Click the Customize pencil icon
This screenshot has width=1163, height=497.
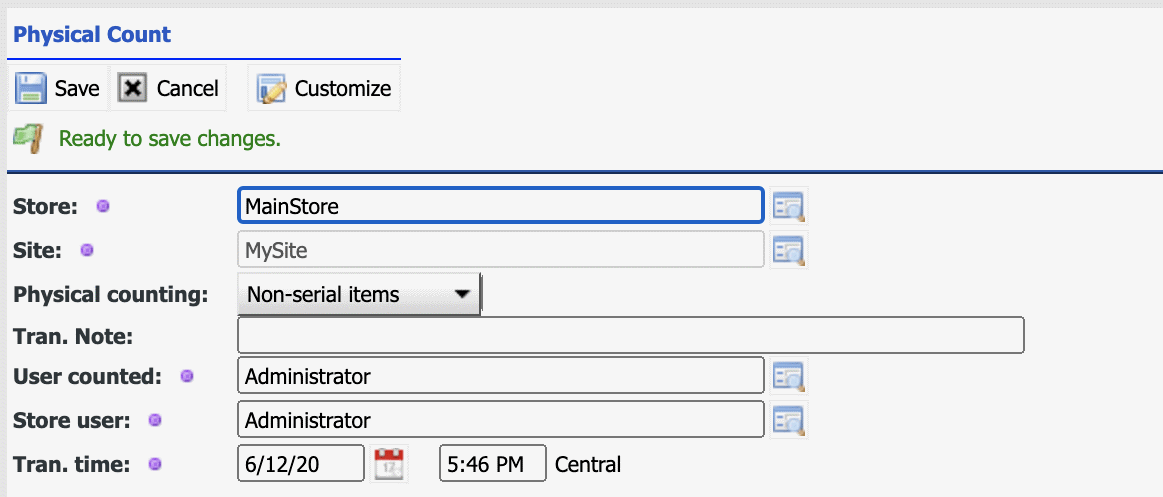[271, 88]
